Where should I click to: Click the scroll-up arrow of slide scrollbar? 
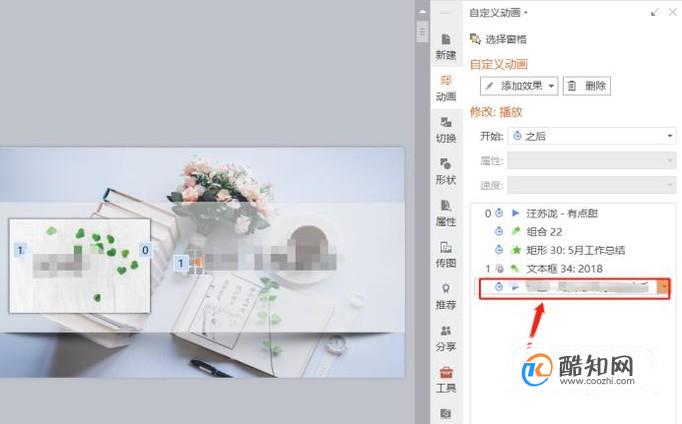[x=422, y=12]
